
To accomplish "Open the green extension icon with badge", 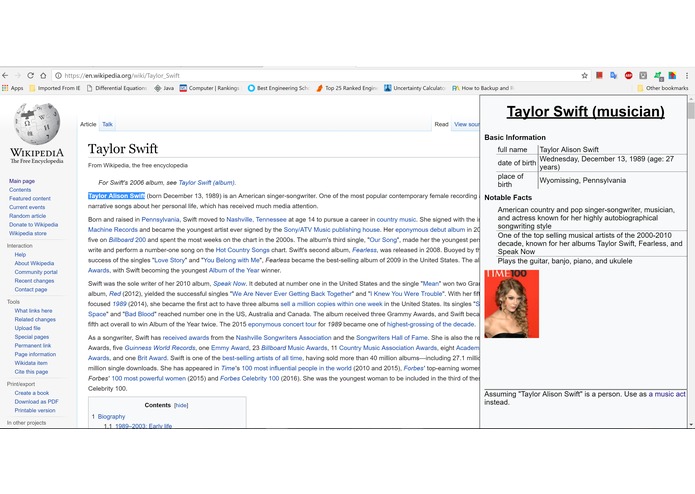I will [x=658, y=76].
